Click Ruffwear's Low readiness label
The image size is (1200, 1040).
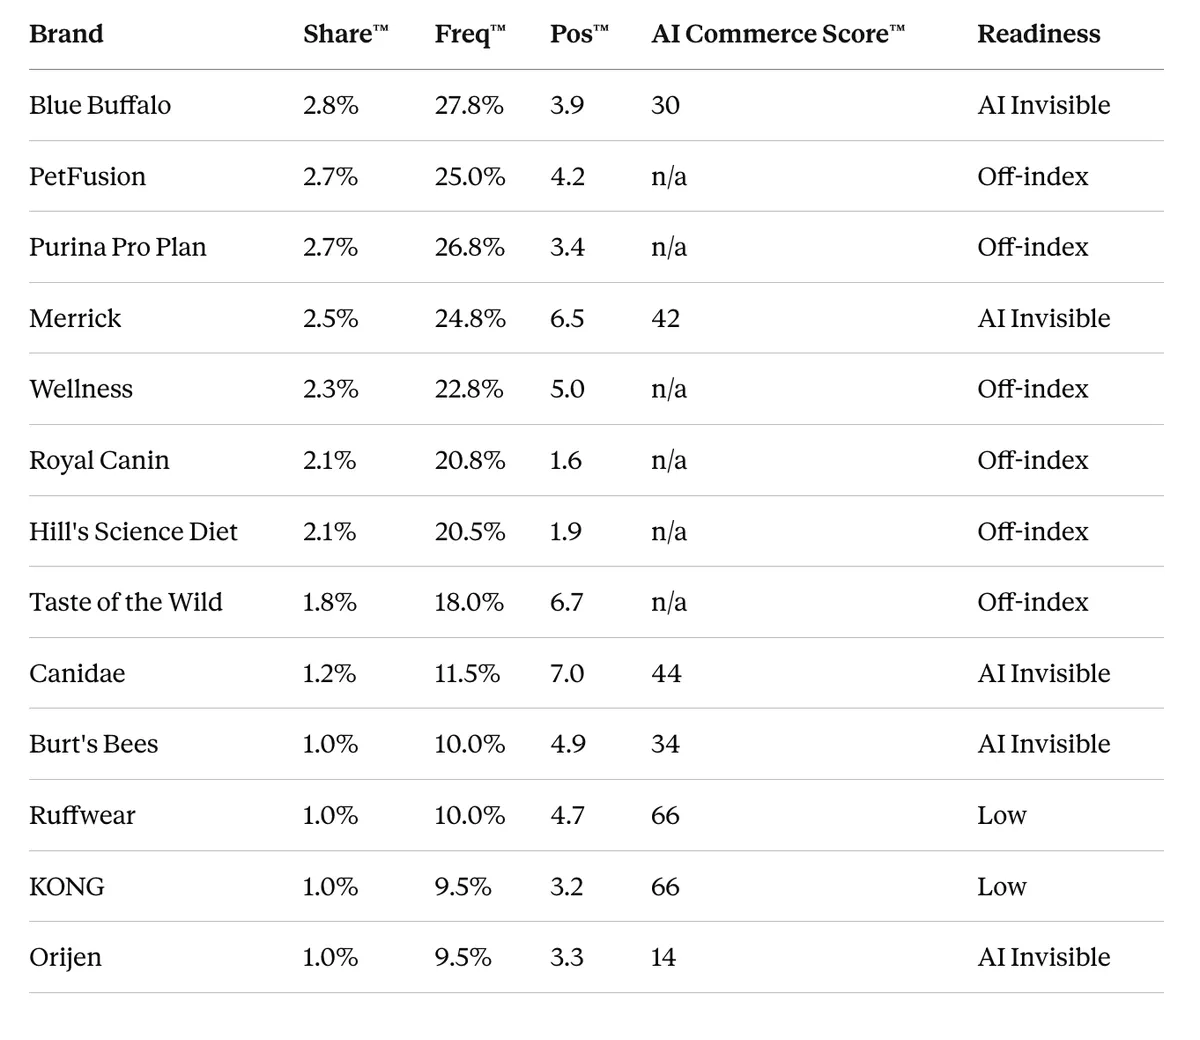pyautogui.click(x=1002, y=815)
